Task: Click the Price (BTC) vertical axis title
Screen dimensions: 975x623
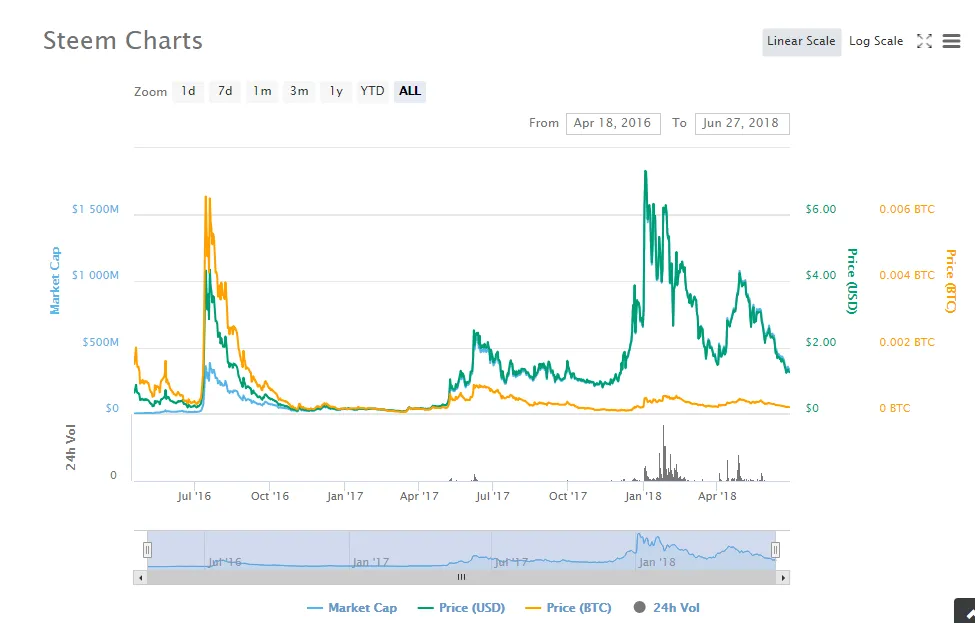Action: coord(951,281)
